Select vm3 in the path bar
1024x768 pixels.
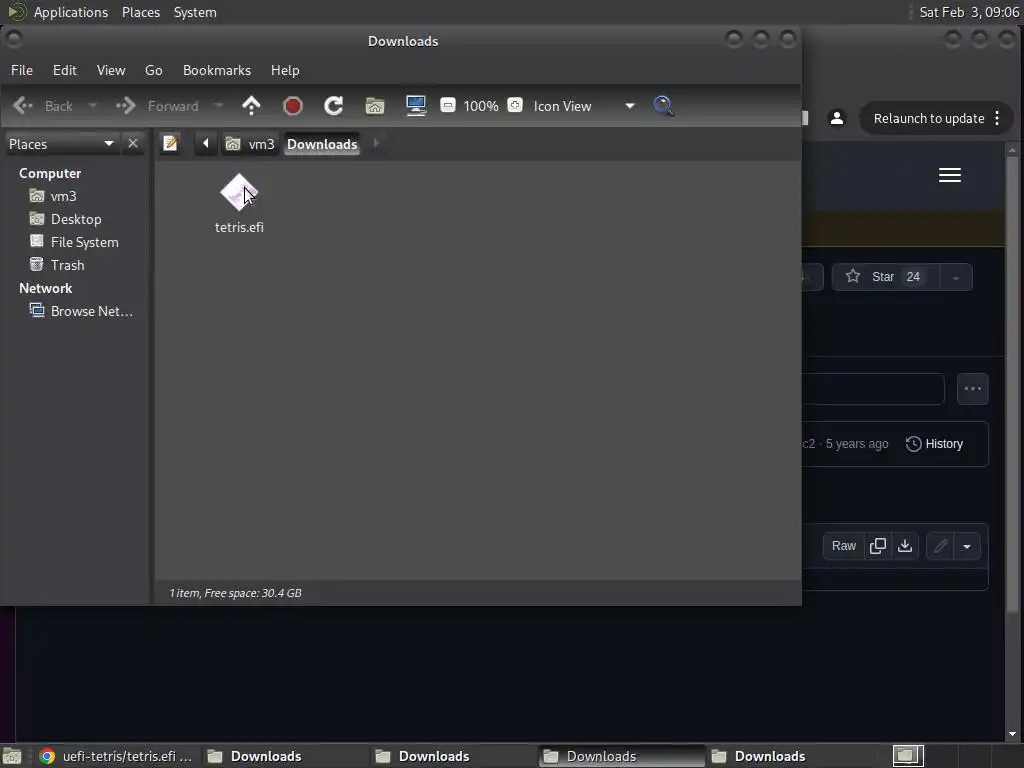(x=251, y=144)
